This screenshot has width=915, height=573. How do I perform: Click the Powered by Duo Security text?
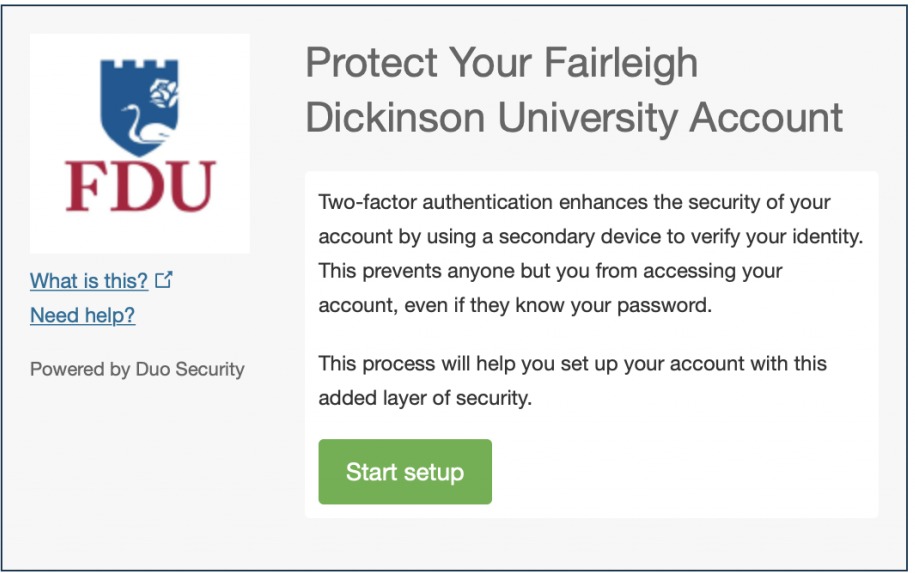click(x=137, y=369)
